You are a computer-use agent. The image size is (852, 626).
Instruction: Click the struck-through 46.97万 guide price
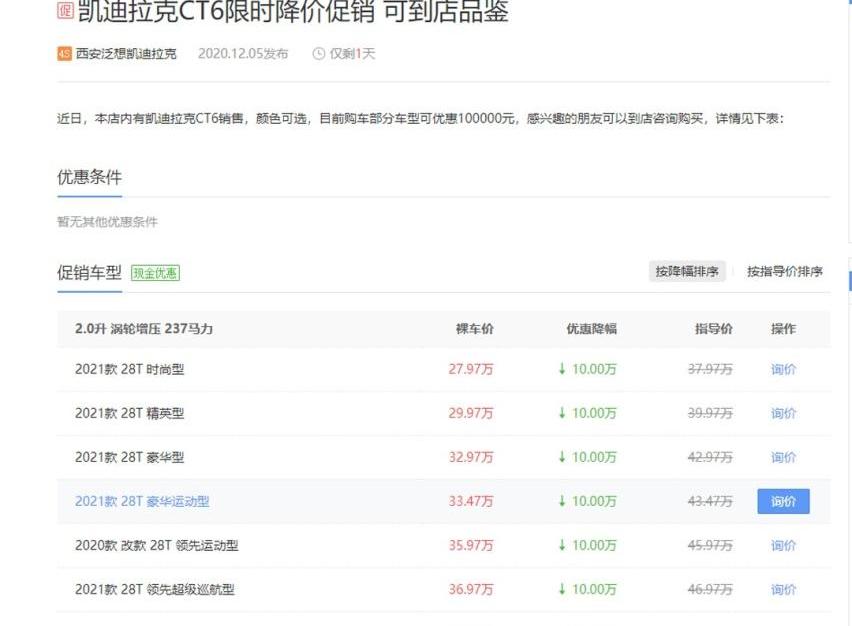(710, 590)
